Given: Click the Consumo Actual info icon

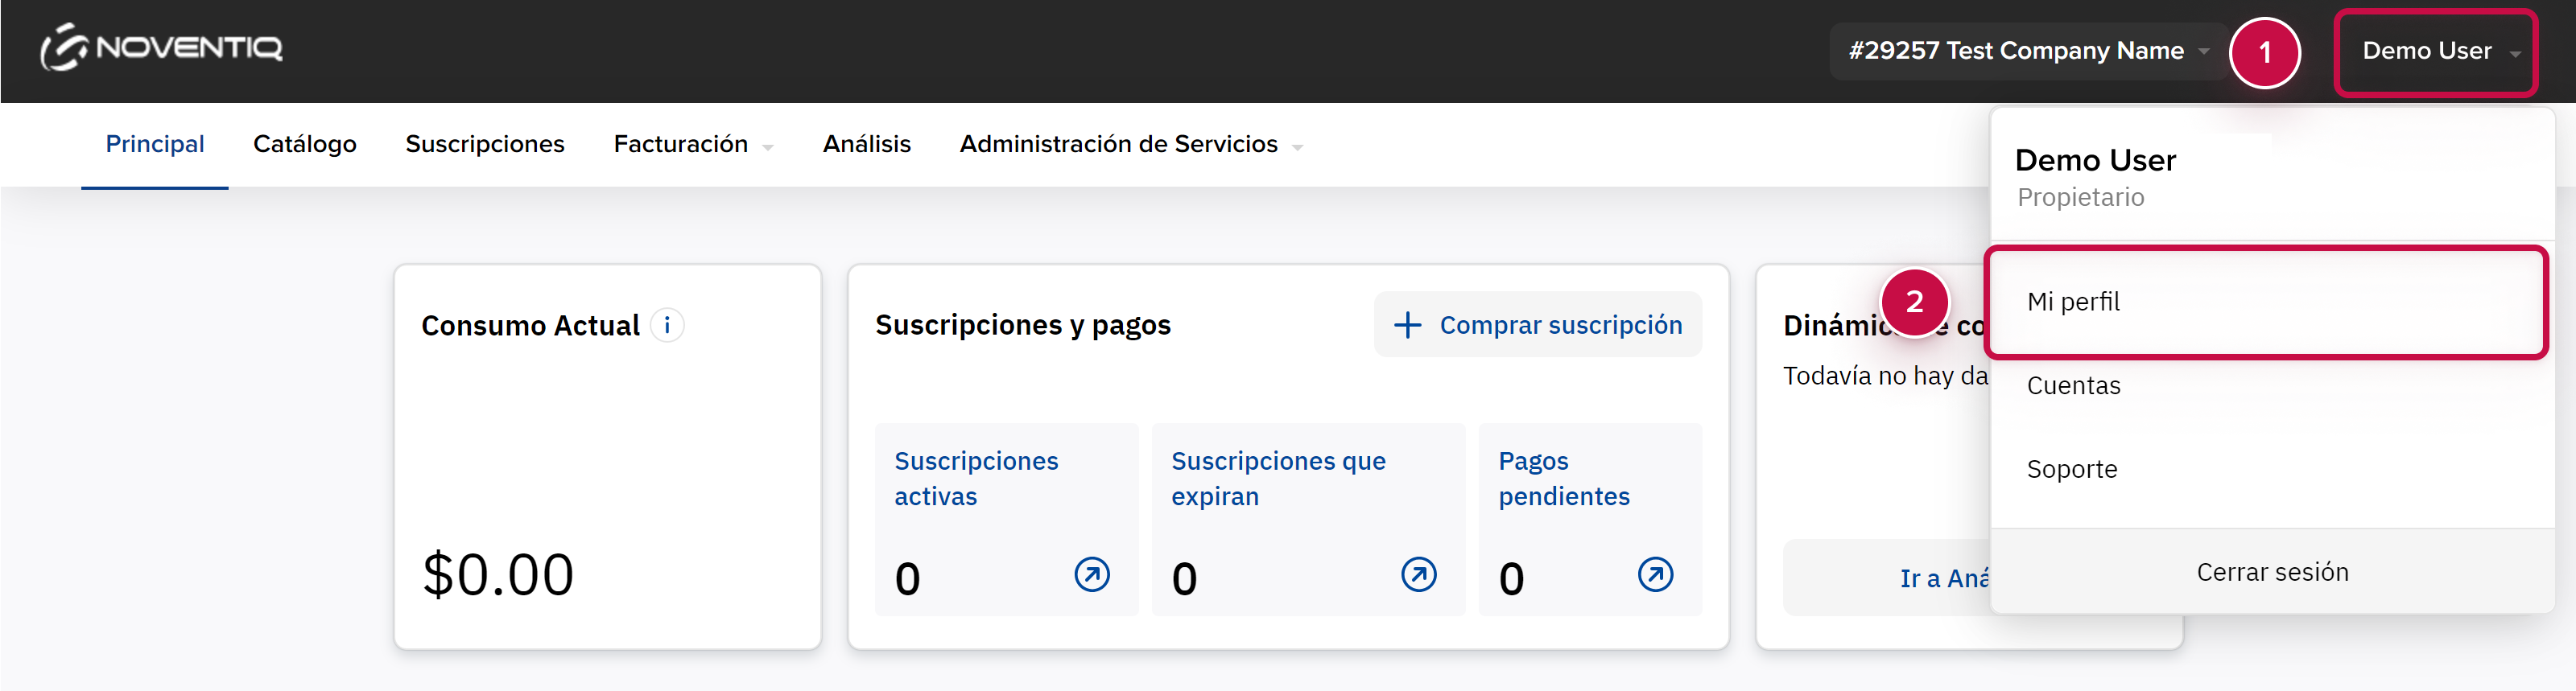Looking at the screenshot, I should [667, 325].
